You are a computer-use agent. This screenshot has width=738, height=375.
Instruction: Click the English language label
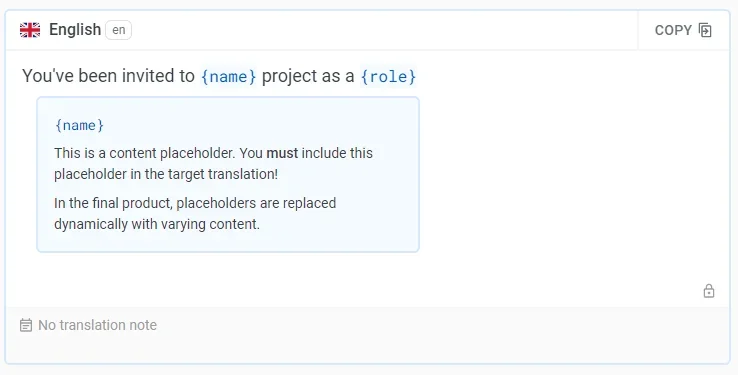[75, 30]
